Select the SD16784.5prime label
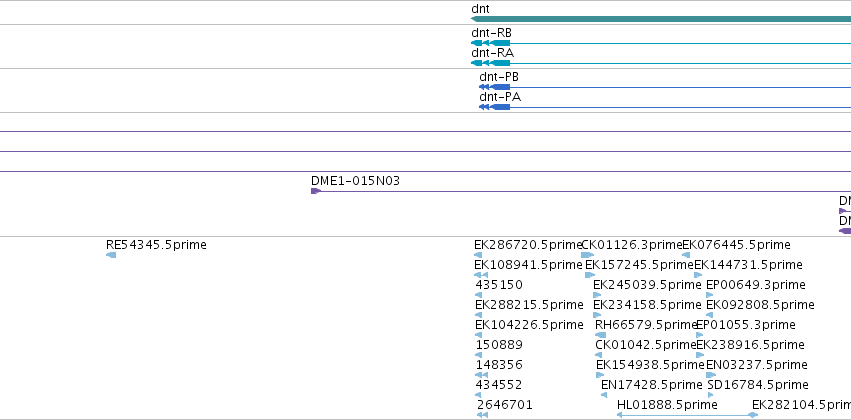 coord(758,385)
